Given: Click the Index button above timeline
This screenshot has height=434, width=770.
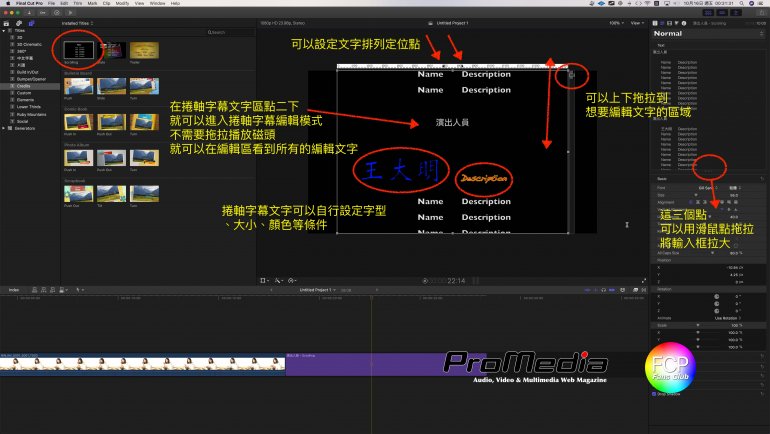Looking at the screenshot, I should click(13, 290).
